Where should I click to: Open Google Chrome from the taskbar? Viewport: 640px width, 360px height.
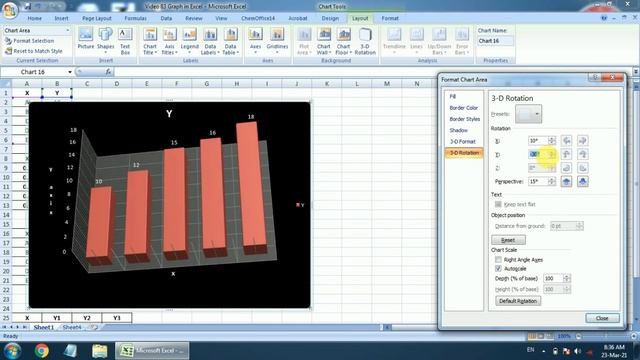41,351
